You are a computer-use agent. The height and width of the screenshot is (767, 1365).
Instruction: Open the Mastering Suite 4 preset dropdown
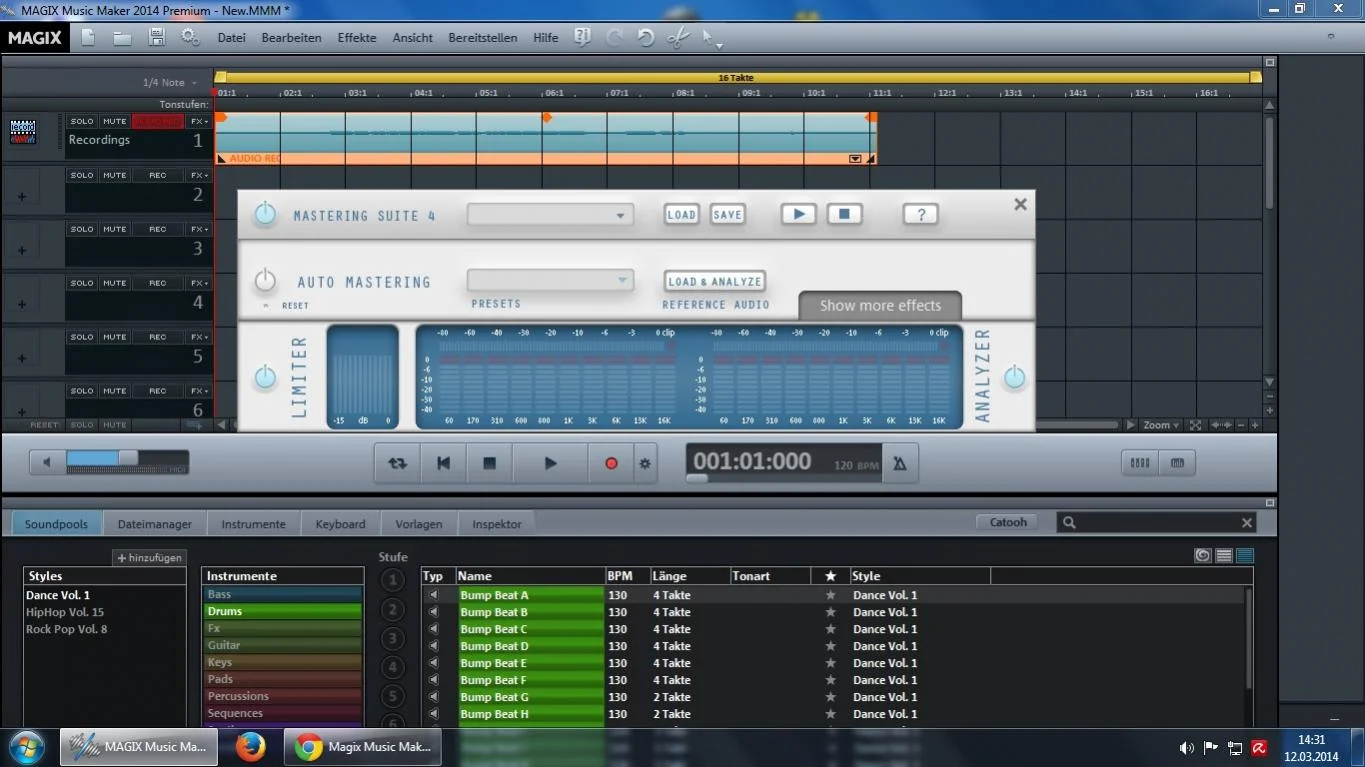550,215
